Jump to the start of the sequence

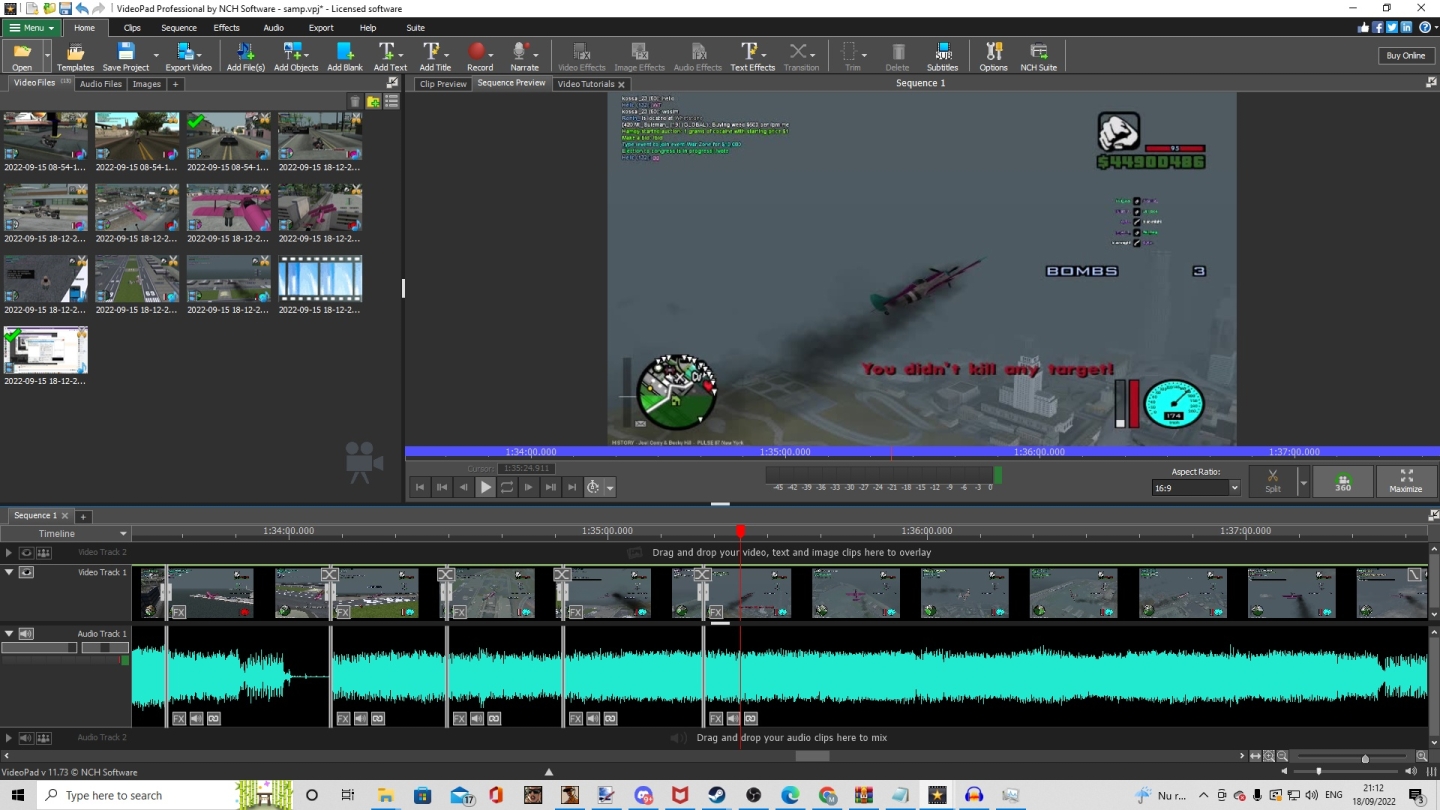[420, 487]
